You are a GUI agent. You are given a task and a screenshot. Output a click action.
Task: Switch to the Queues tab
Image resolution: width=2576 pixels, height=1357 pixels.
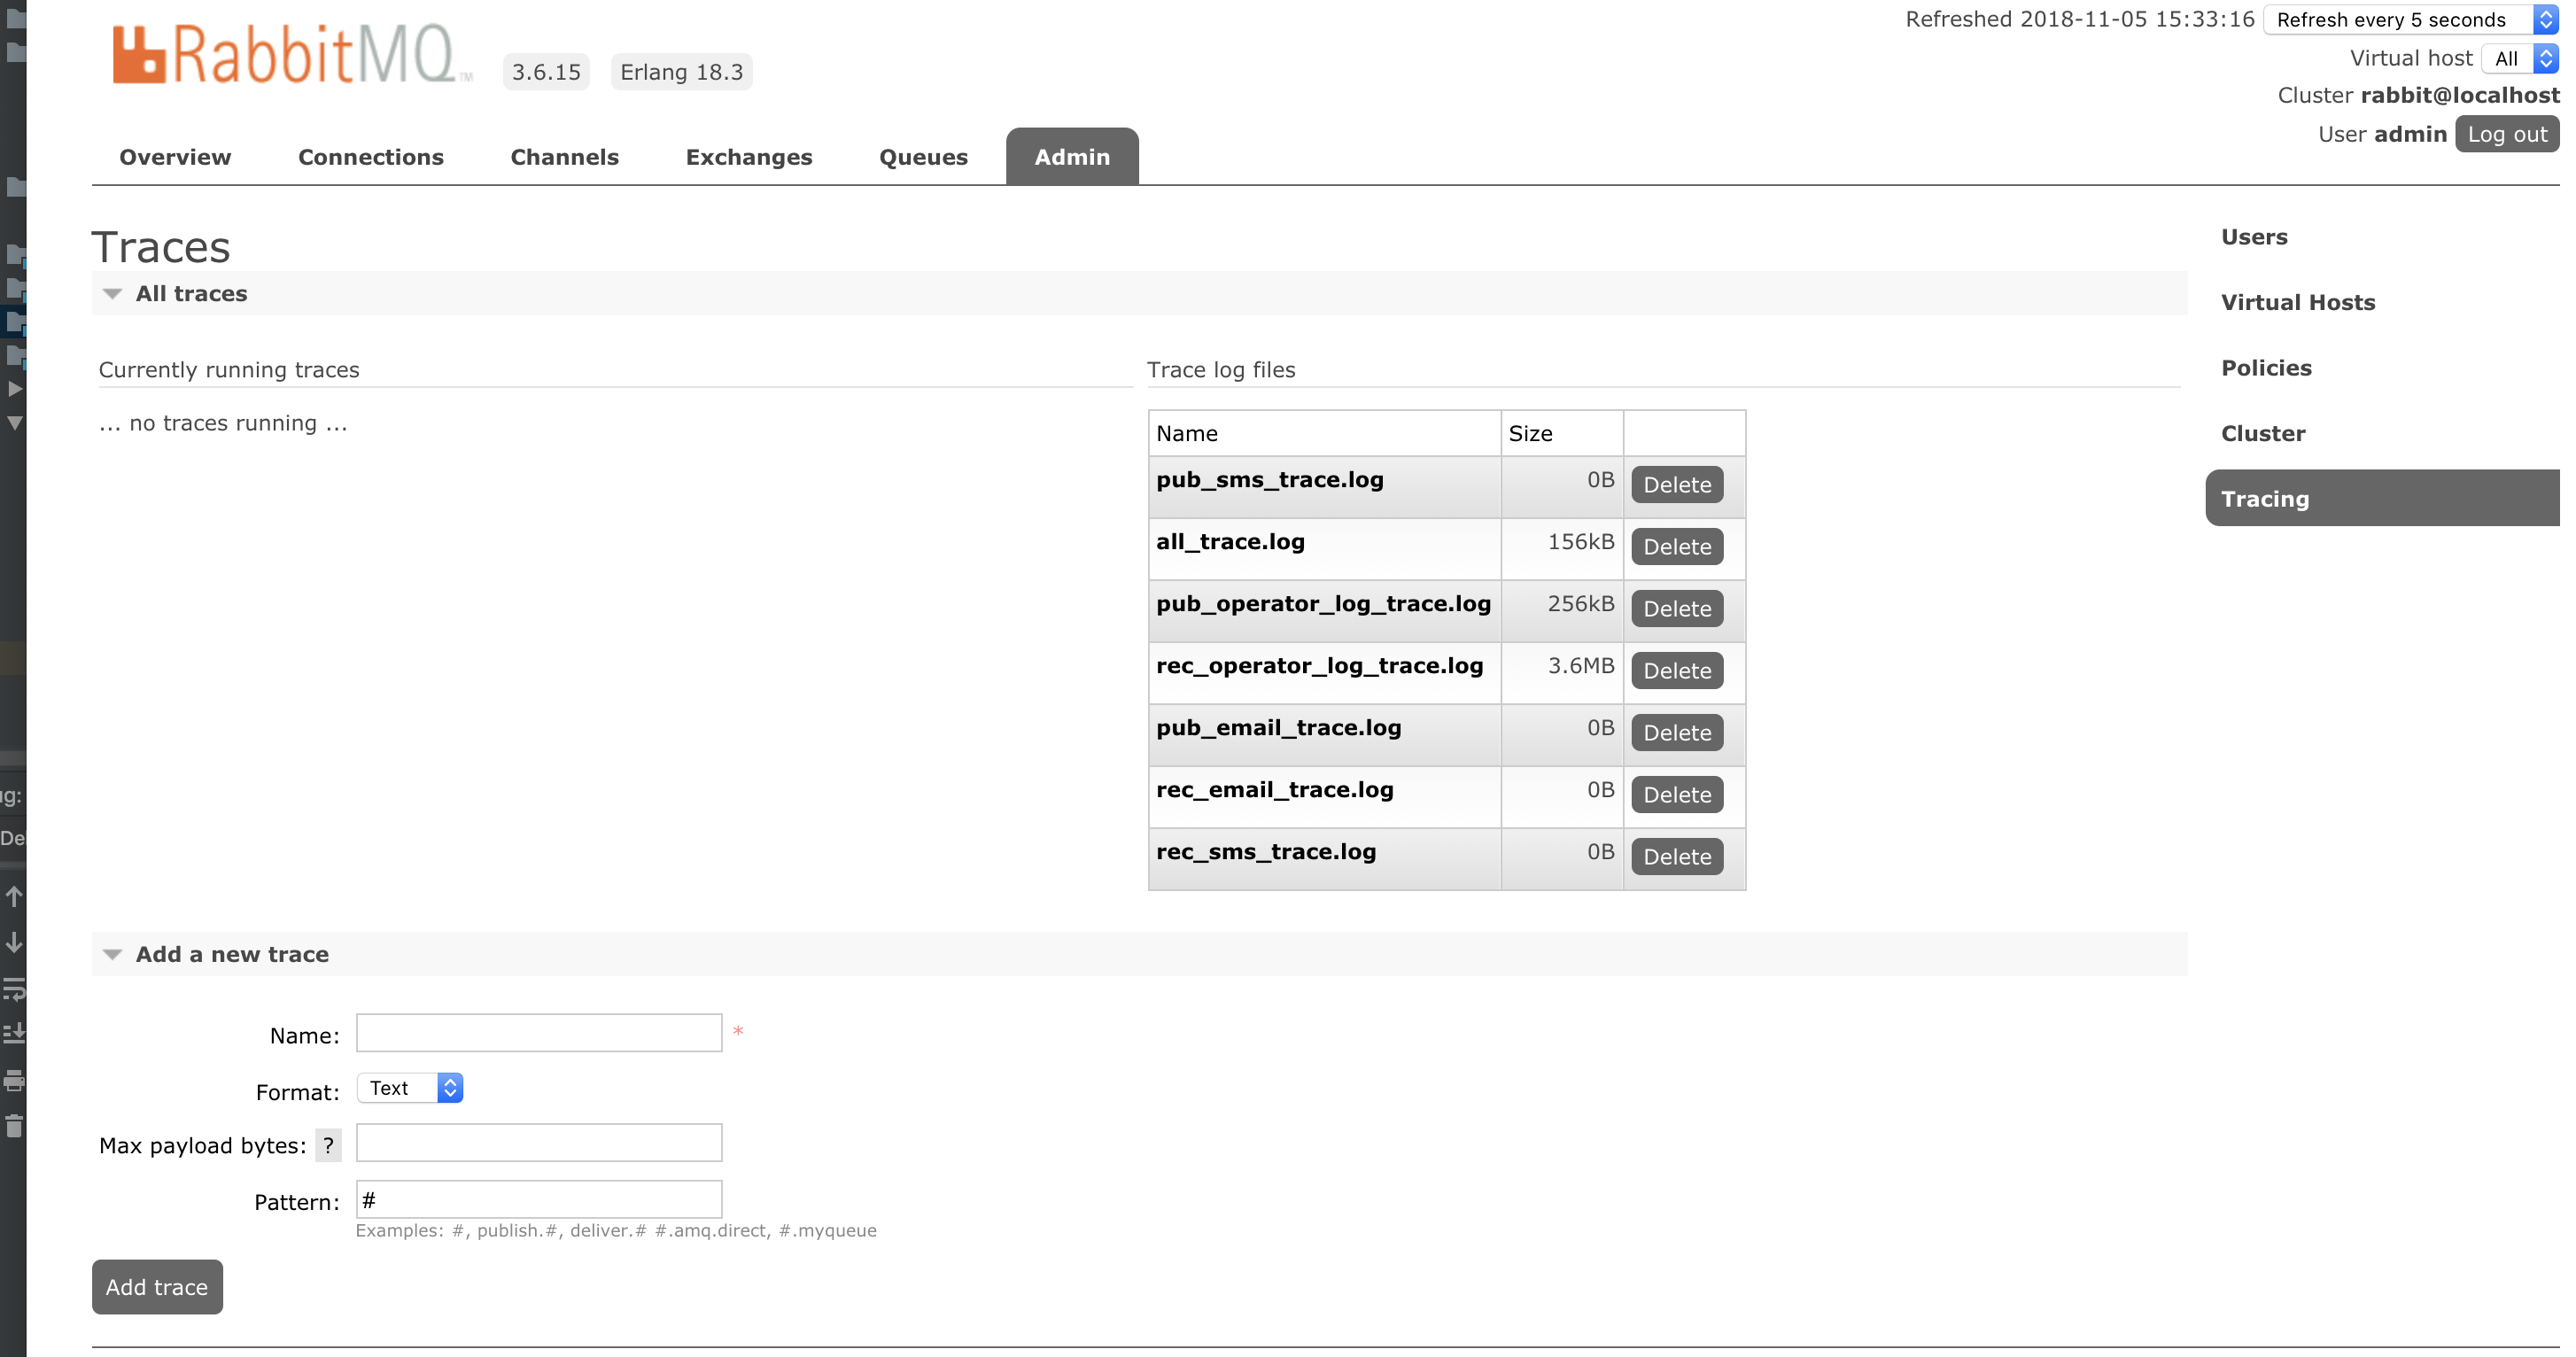[922, 157]
